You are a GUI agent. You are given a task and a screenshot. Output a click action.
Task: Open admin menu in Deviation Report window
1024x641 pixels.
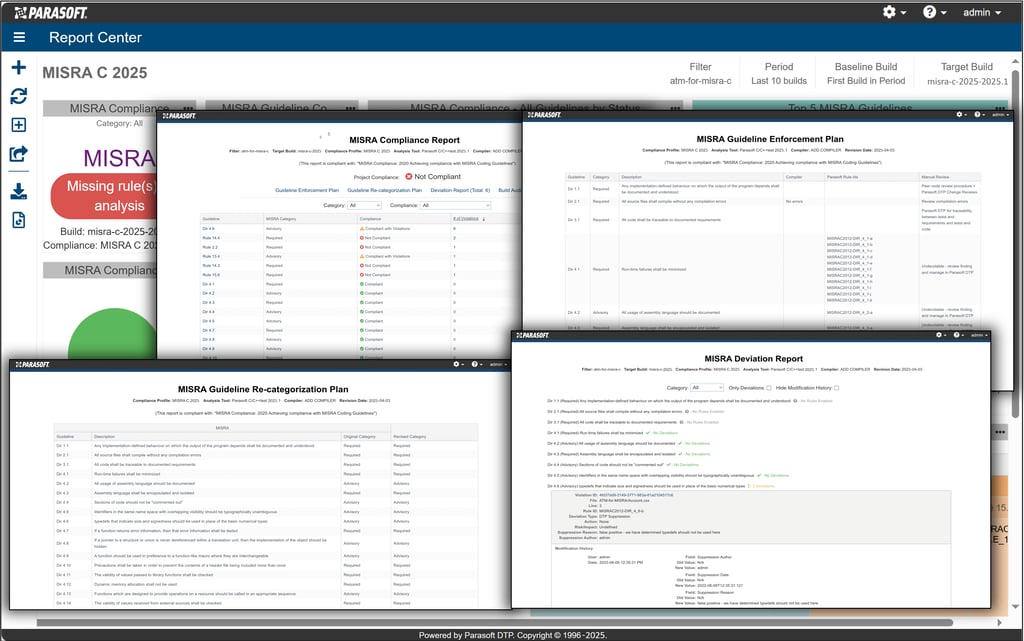pyautogui.click(x=979, y=335)
